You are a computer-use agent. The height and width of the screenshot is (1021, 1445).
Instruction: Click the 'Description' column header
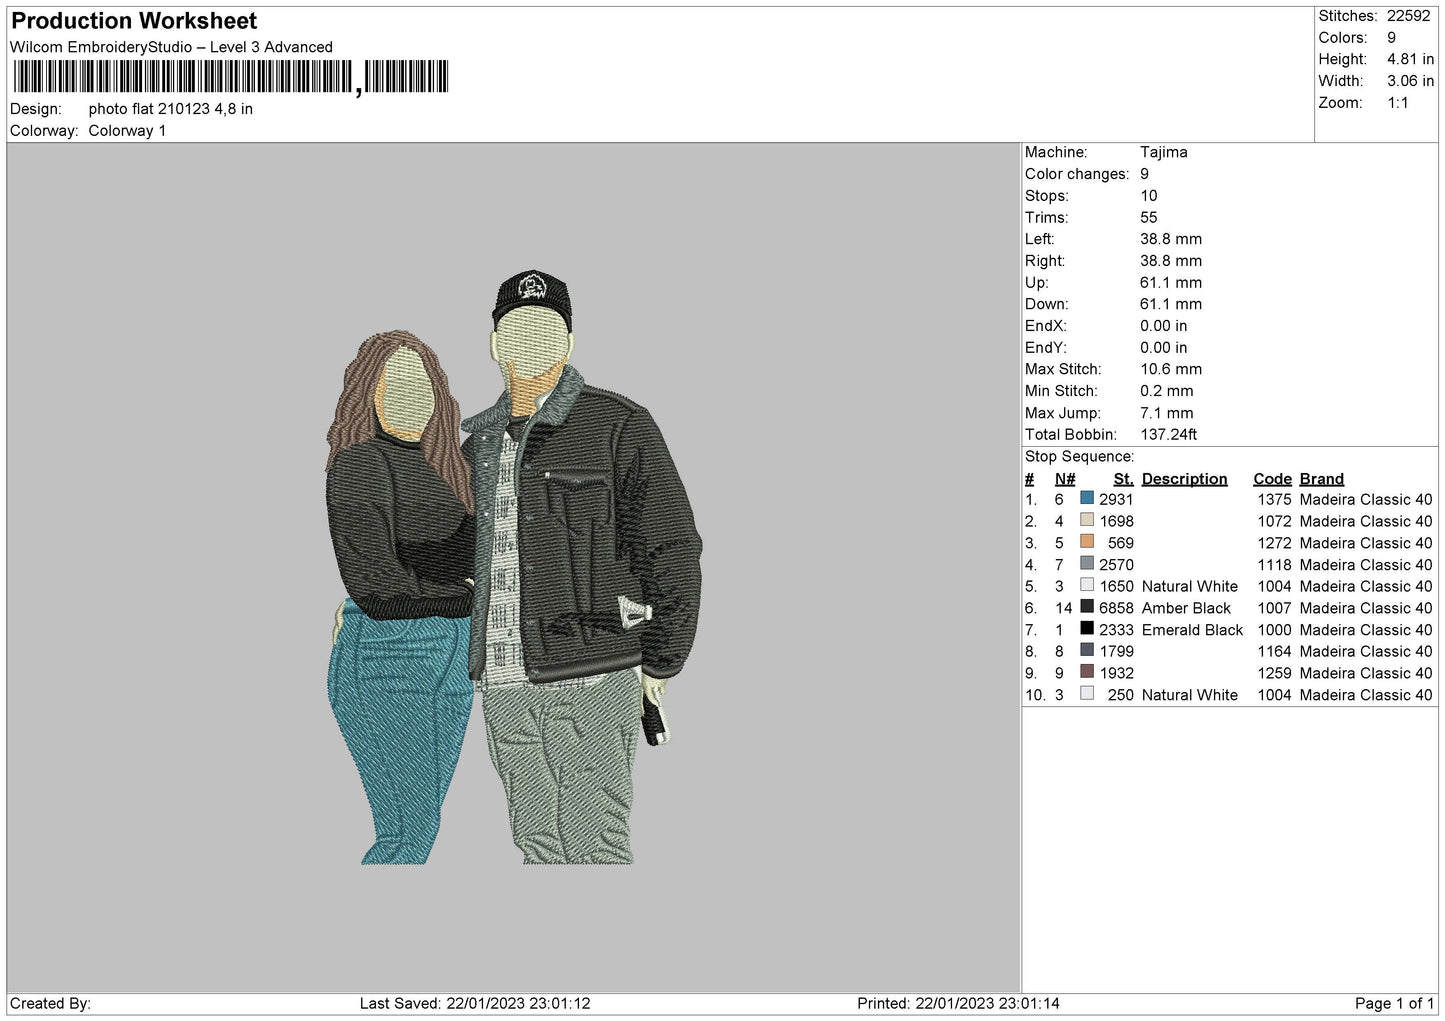tap(1184, 479)
